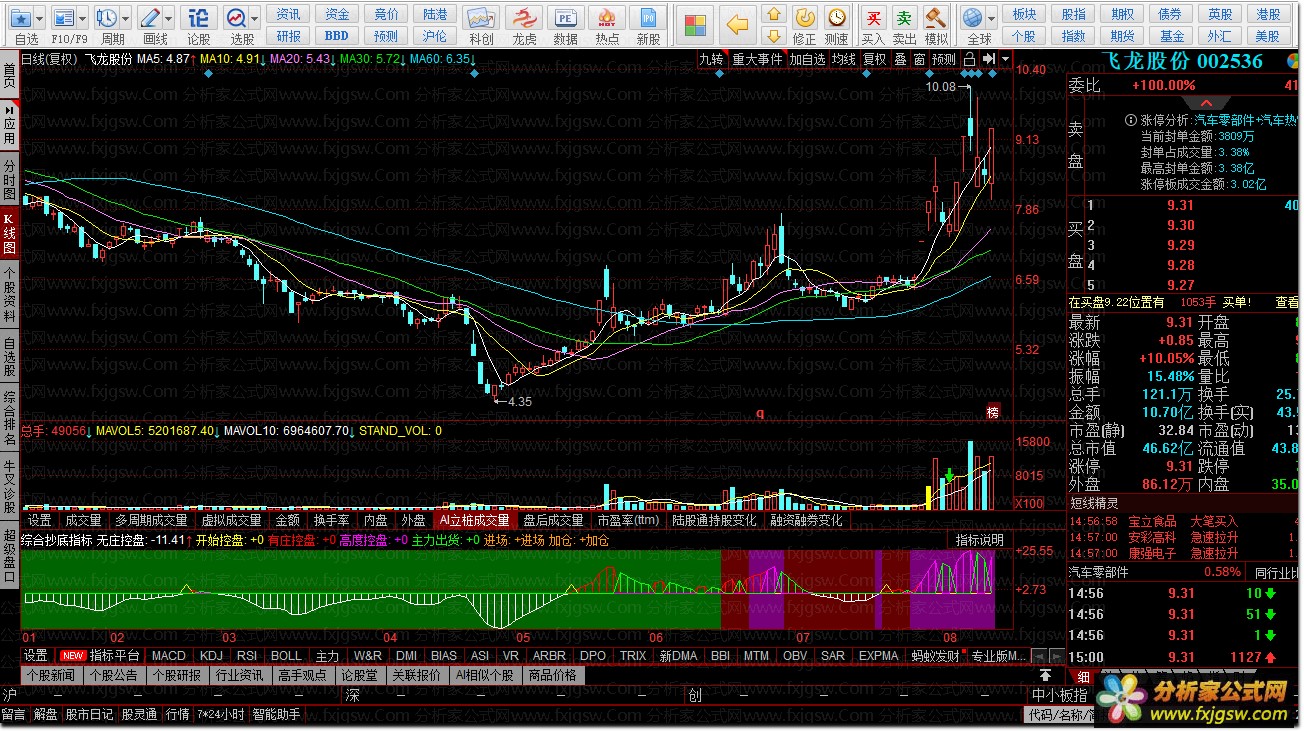Toggle the 重大事件 major events display
The height and width of the screenshot is (731, 1304).
coord(757,59)
